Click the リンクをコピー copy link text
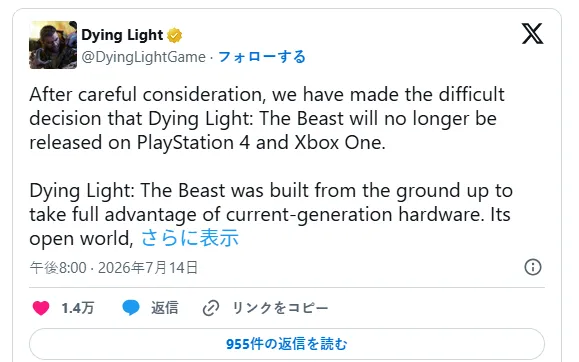The height and width of the screenshot is (362, 579). click(x=280, y=308)
